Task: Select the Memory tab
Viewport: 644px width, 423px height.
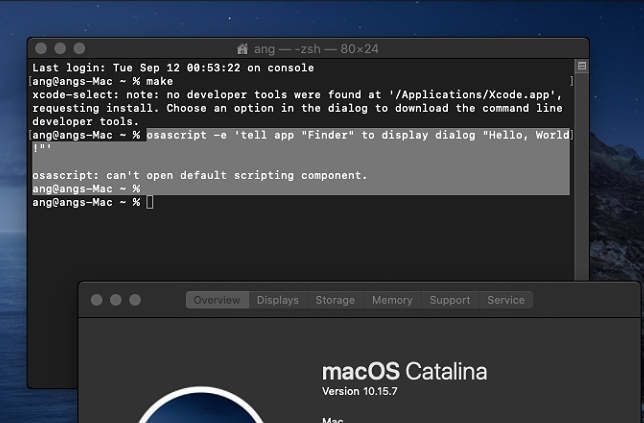Action: 392,300
